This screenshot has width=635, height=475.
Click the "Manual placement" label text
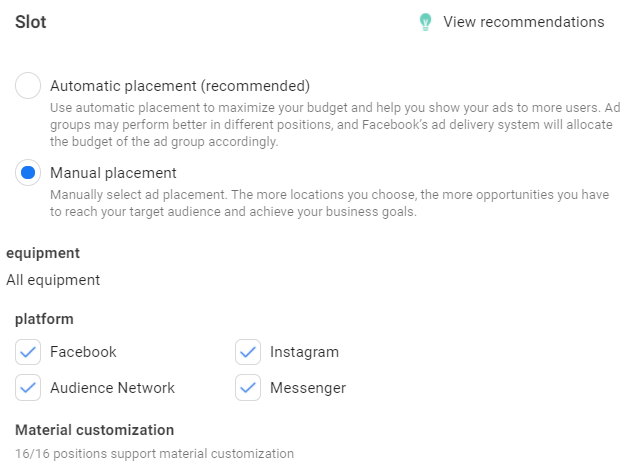pyautogui.click(x=113, y=173)
